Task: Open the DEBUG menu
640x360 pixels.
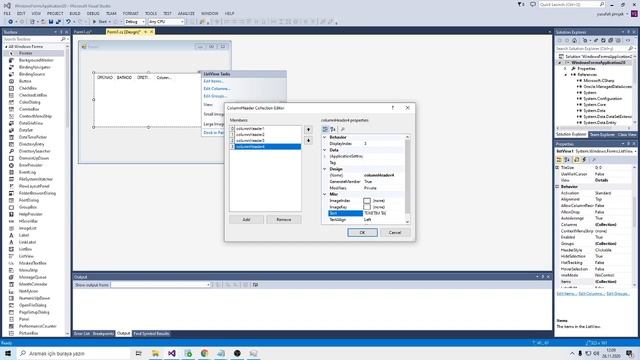Action: click(93, 13)
